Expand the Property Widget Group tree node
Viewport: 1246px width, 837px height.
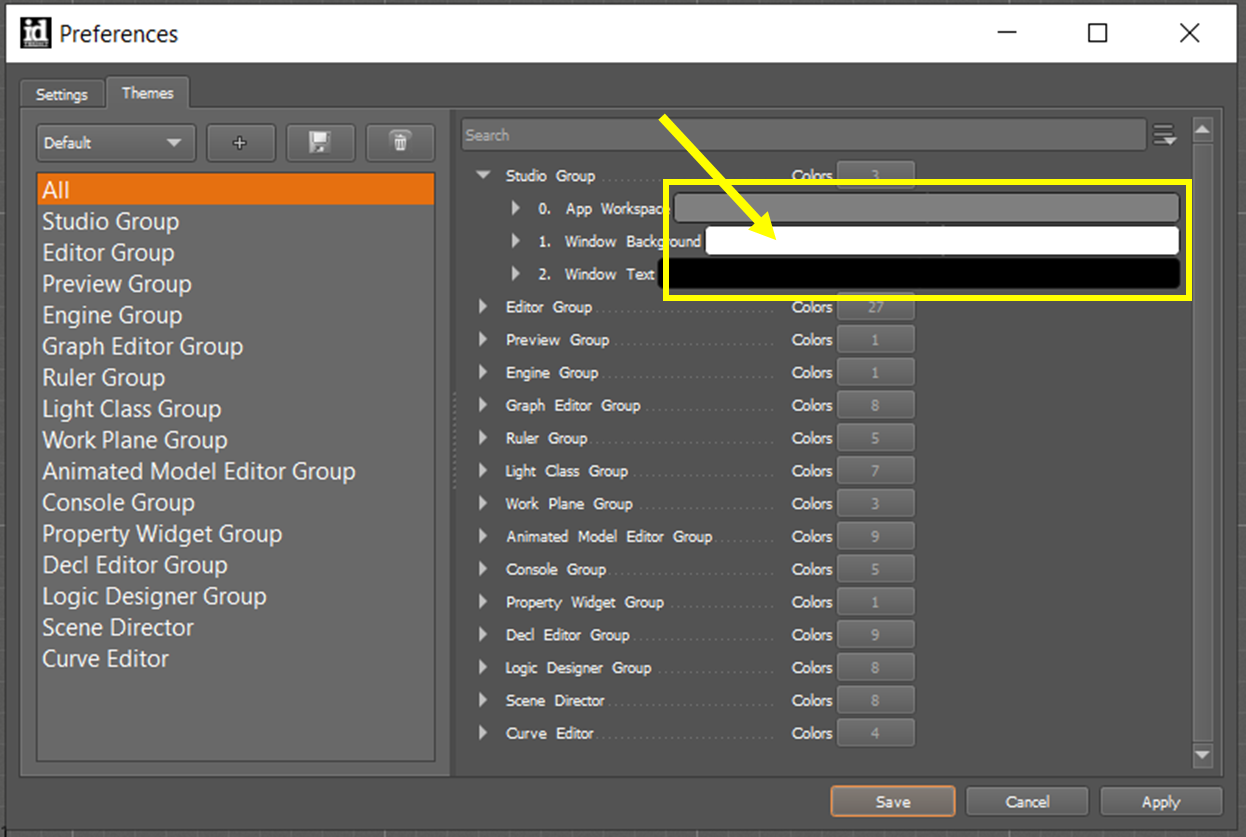(483, 602)
